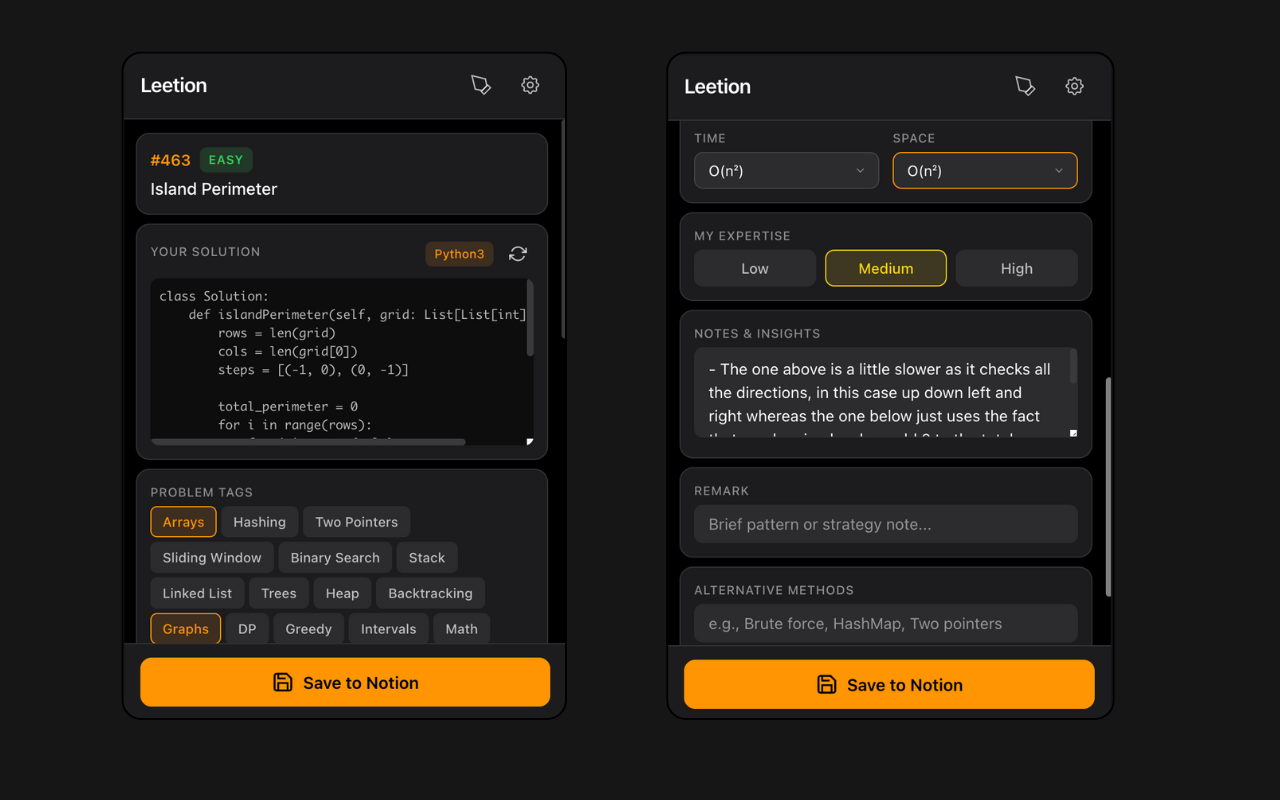
Task: Select the Binary Search tag
Action: tap(335, 558)
